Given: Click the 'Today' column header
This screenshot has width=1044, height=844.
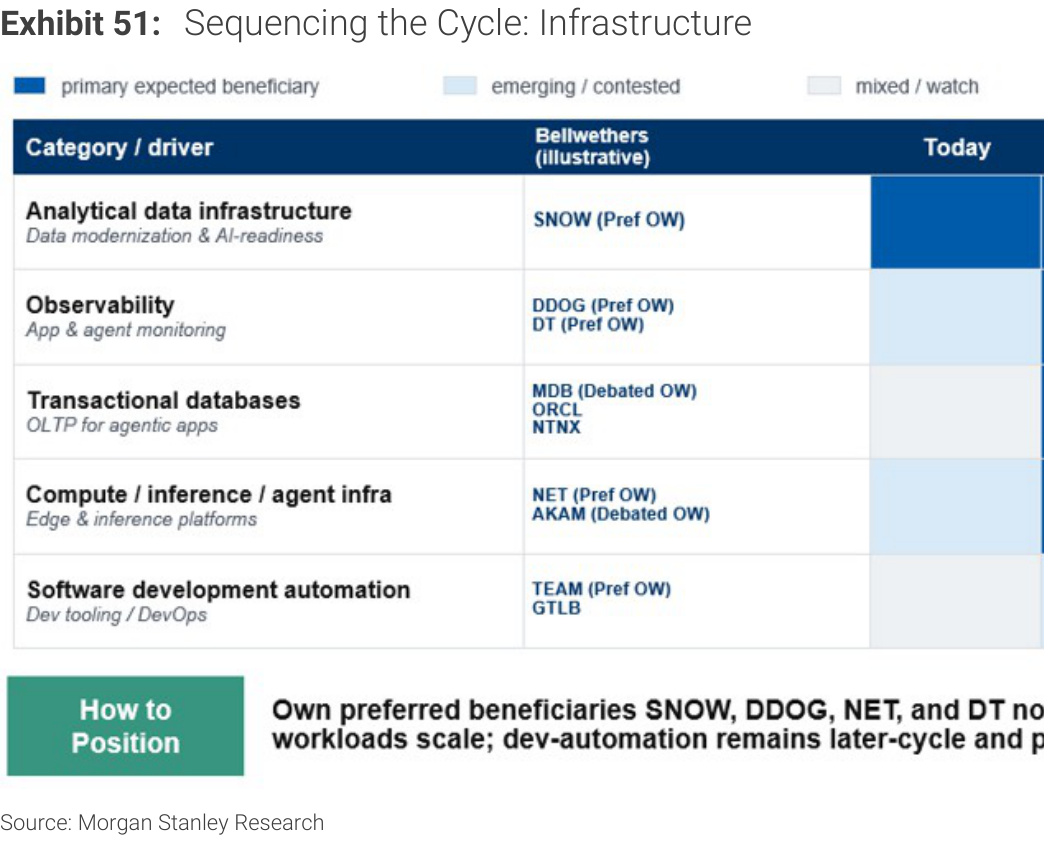Looking at the screenshot, I should [957, 147].
